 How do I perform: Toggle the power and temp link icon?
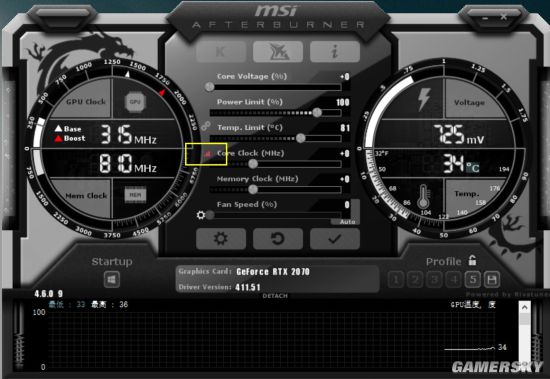point(206,125)
